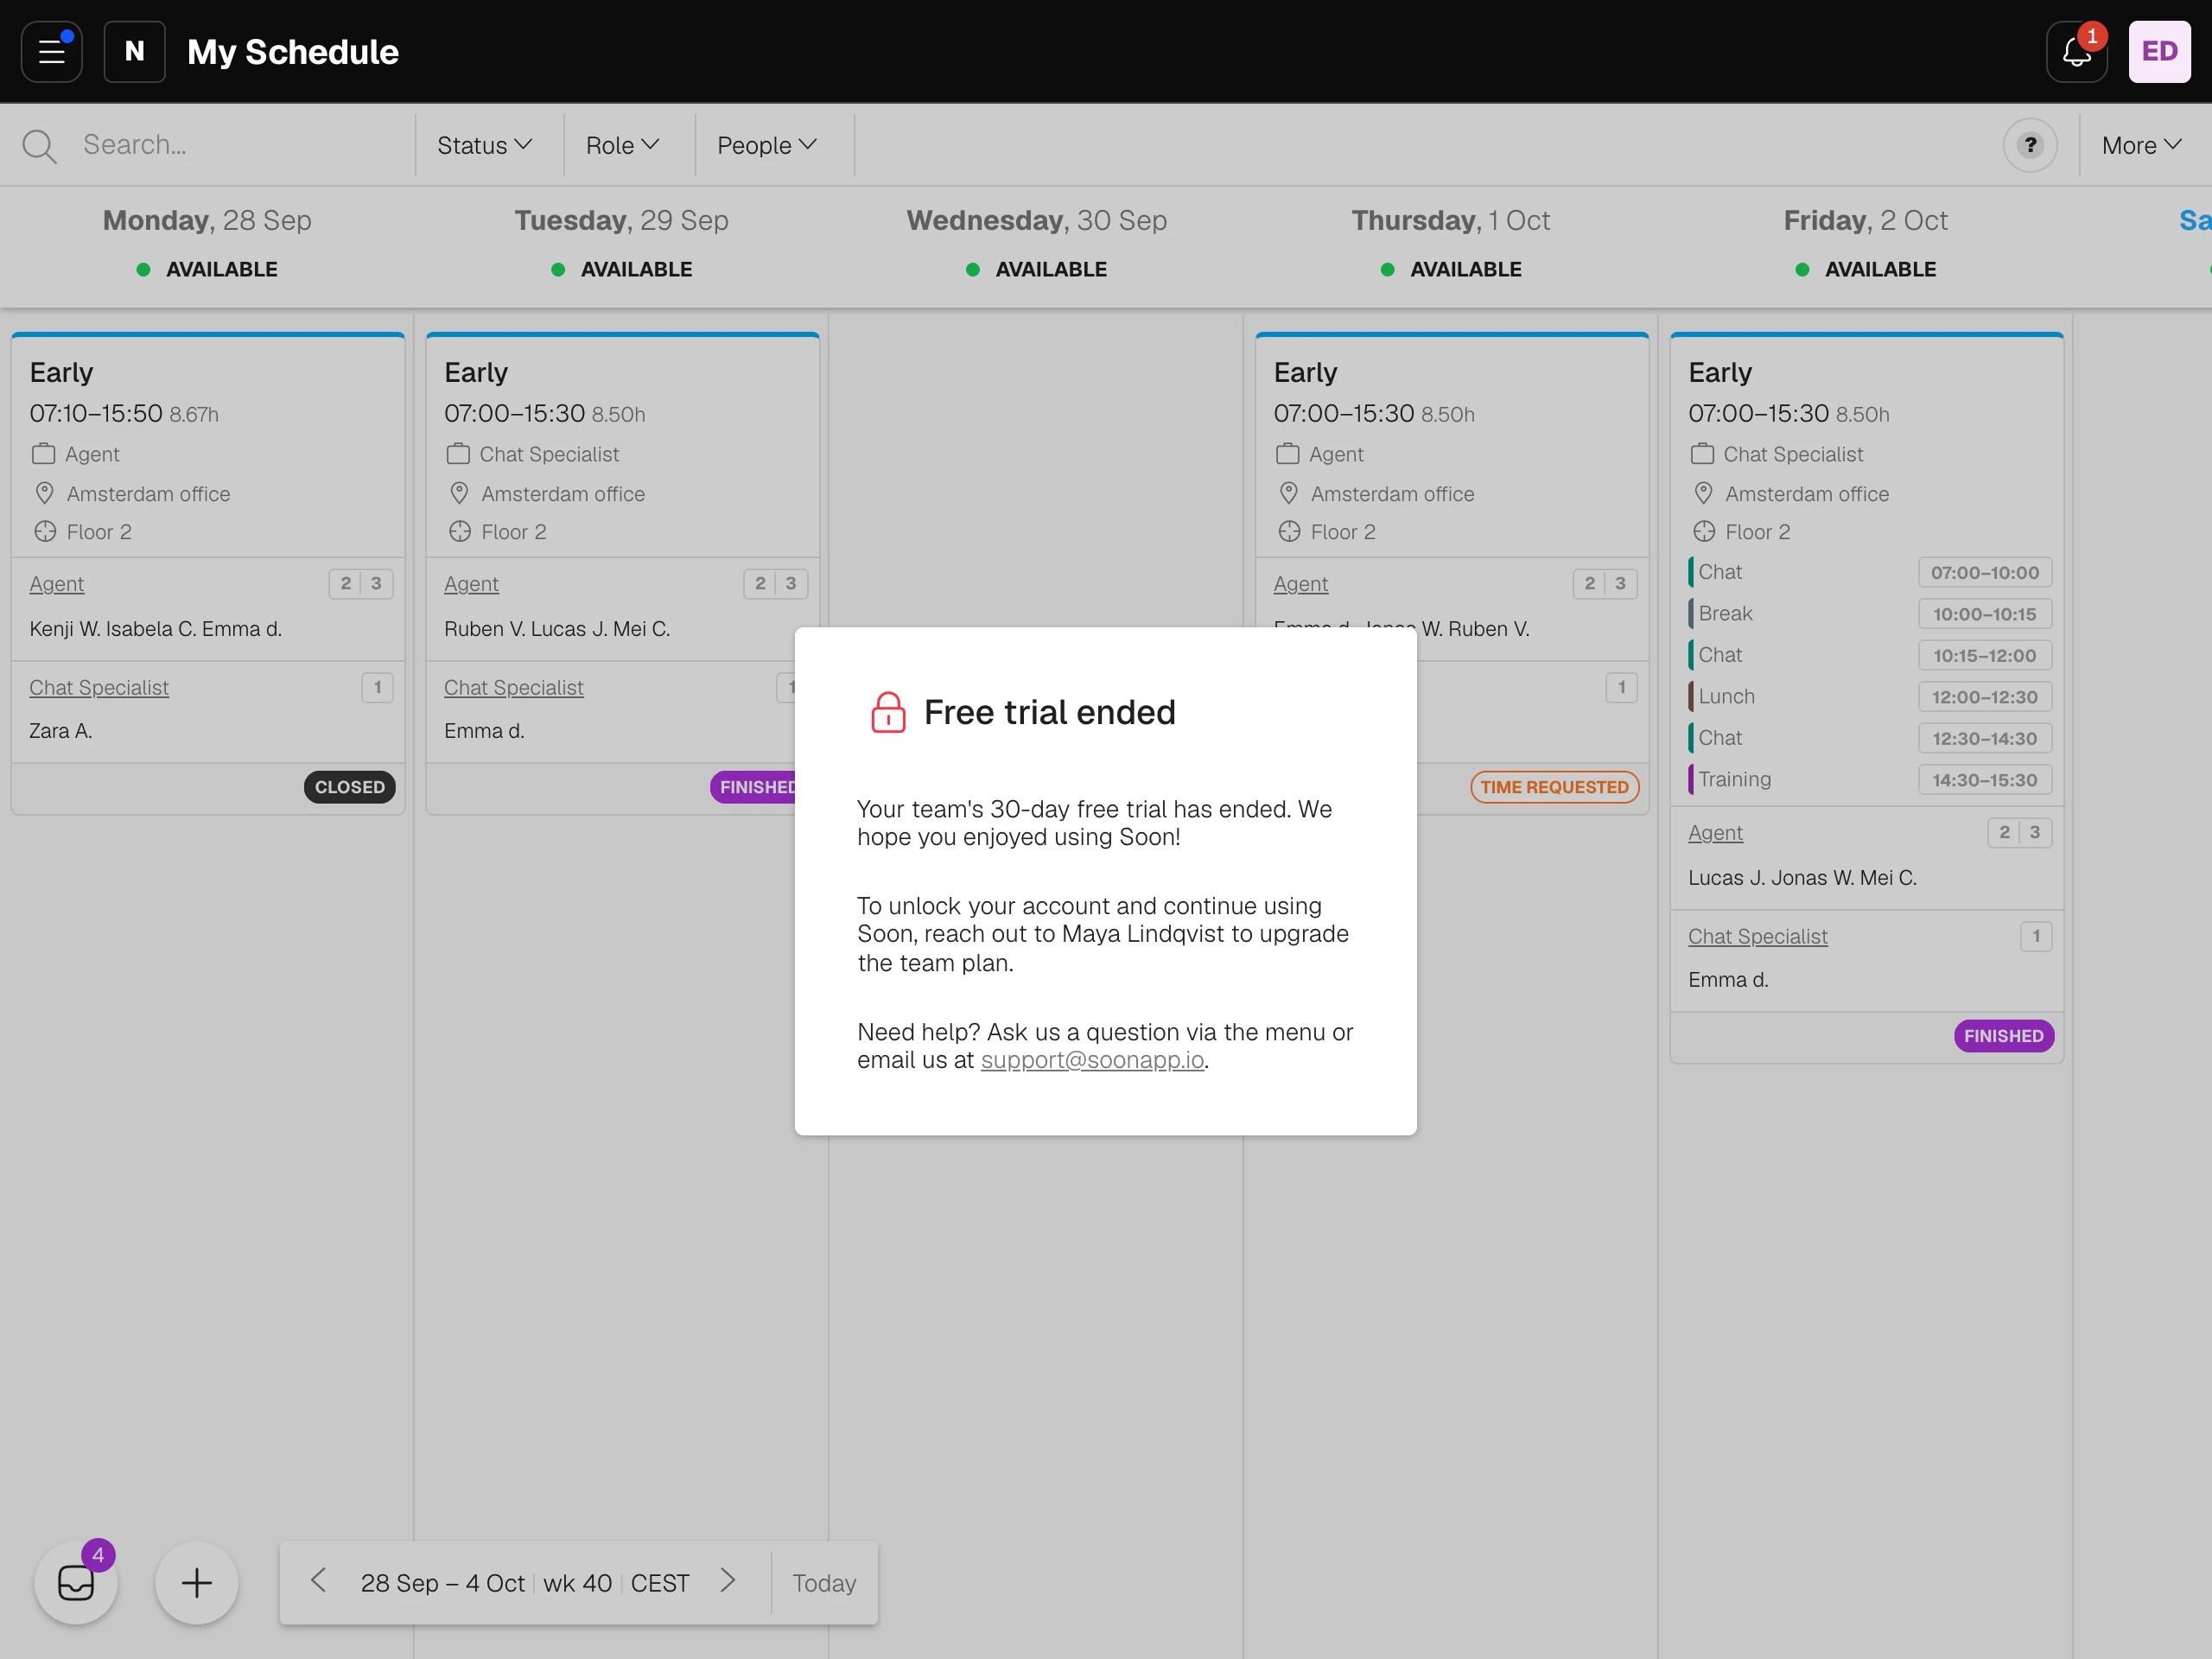Viewport: 2212px width, 1659px height.
Task: Click the TIME REQUESTED badge on Thursday
Action: pos(1554,787)
